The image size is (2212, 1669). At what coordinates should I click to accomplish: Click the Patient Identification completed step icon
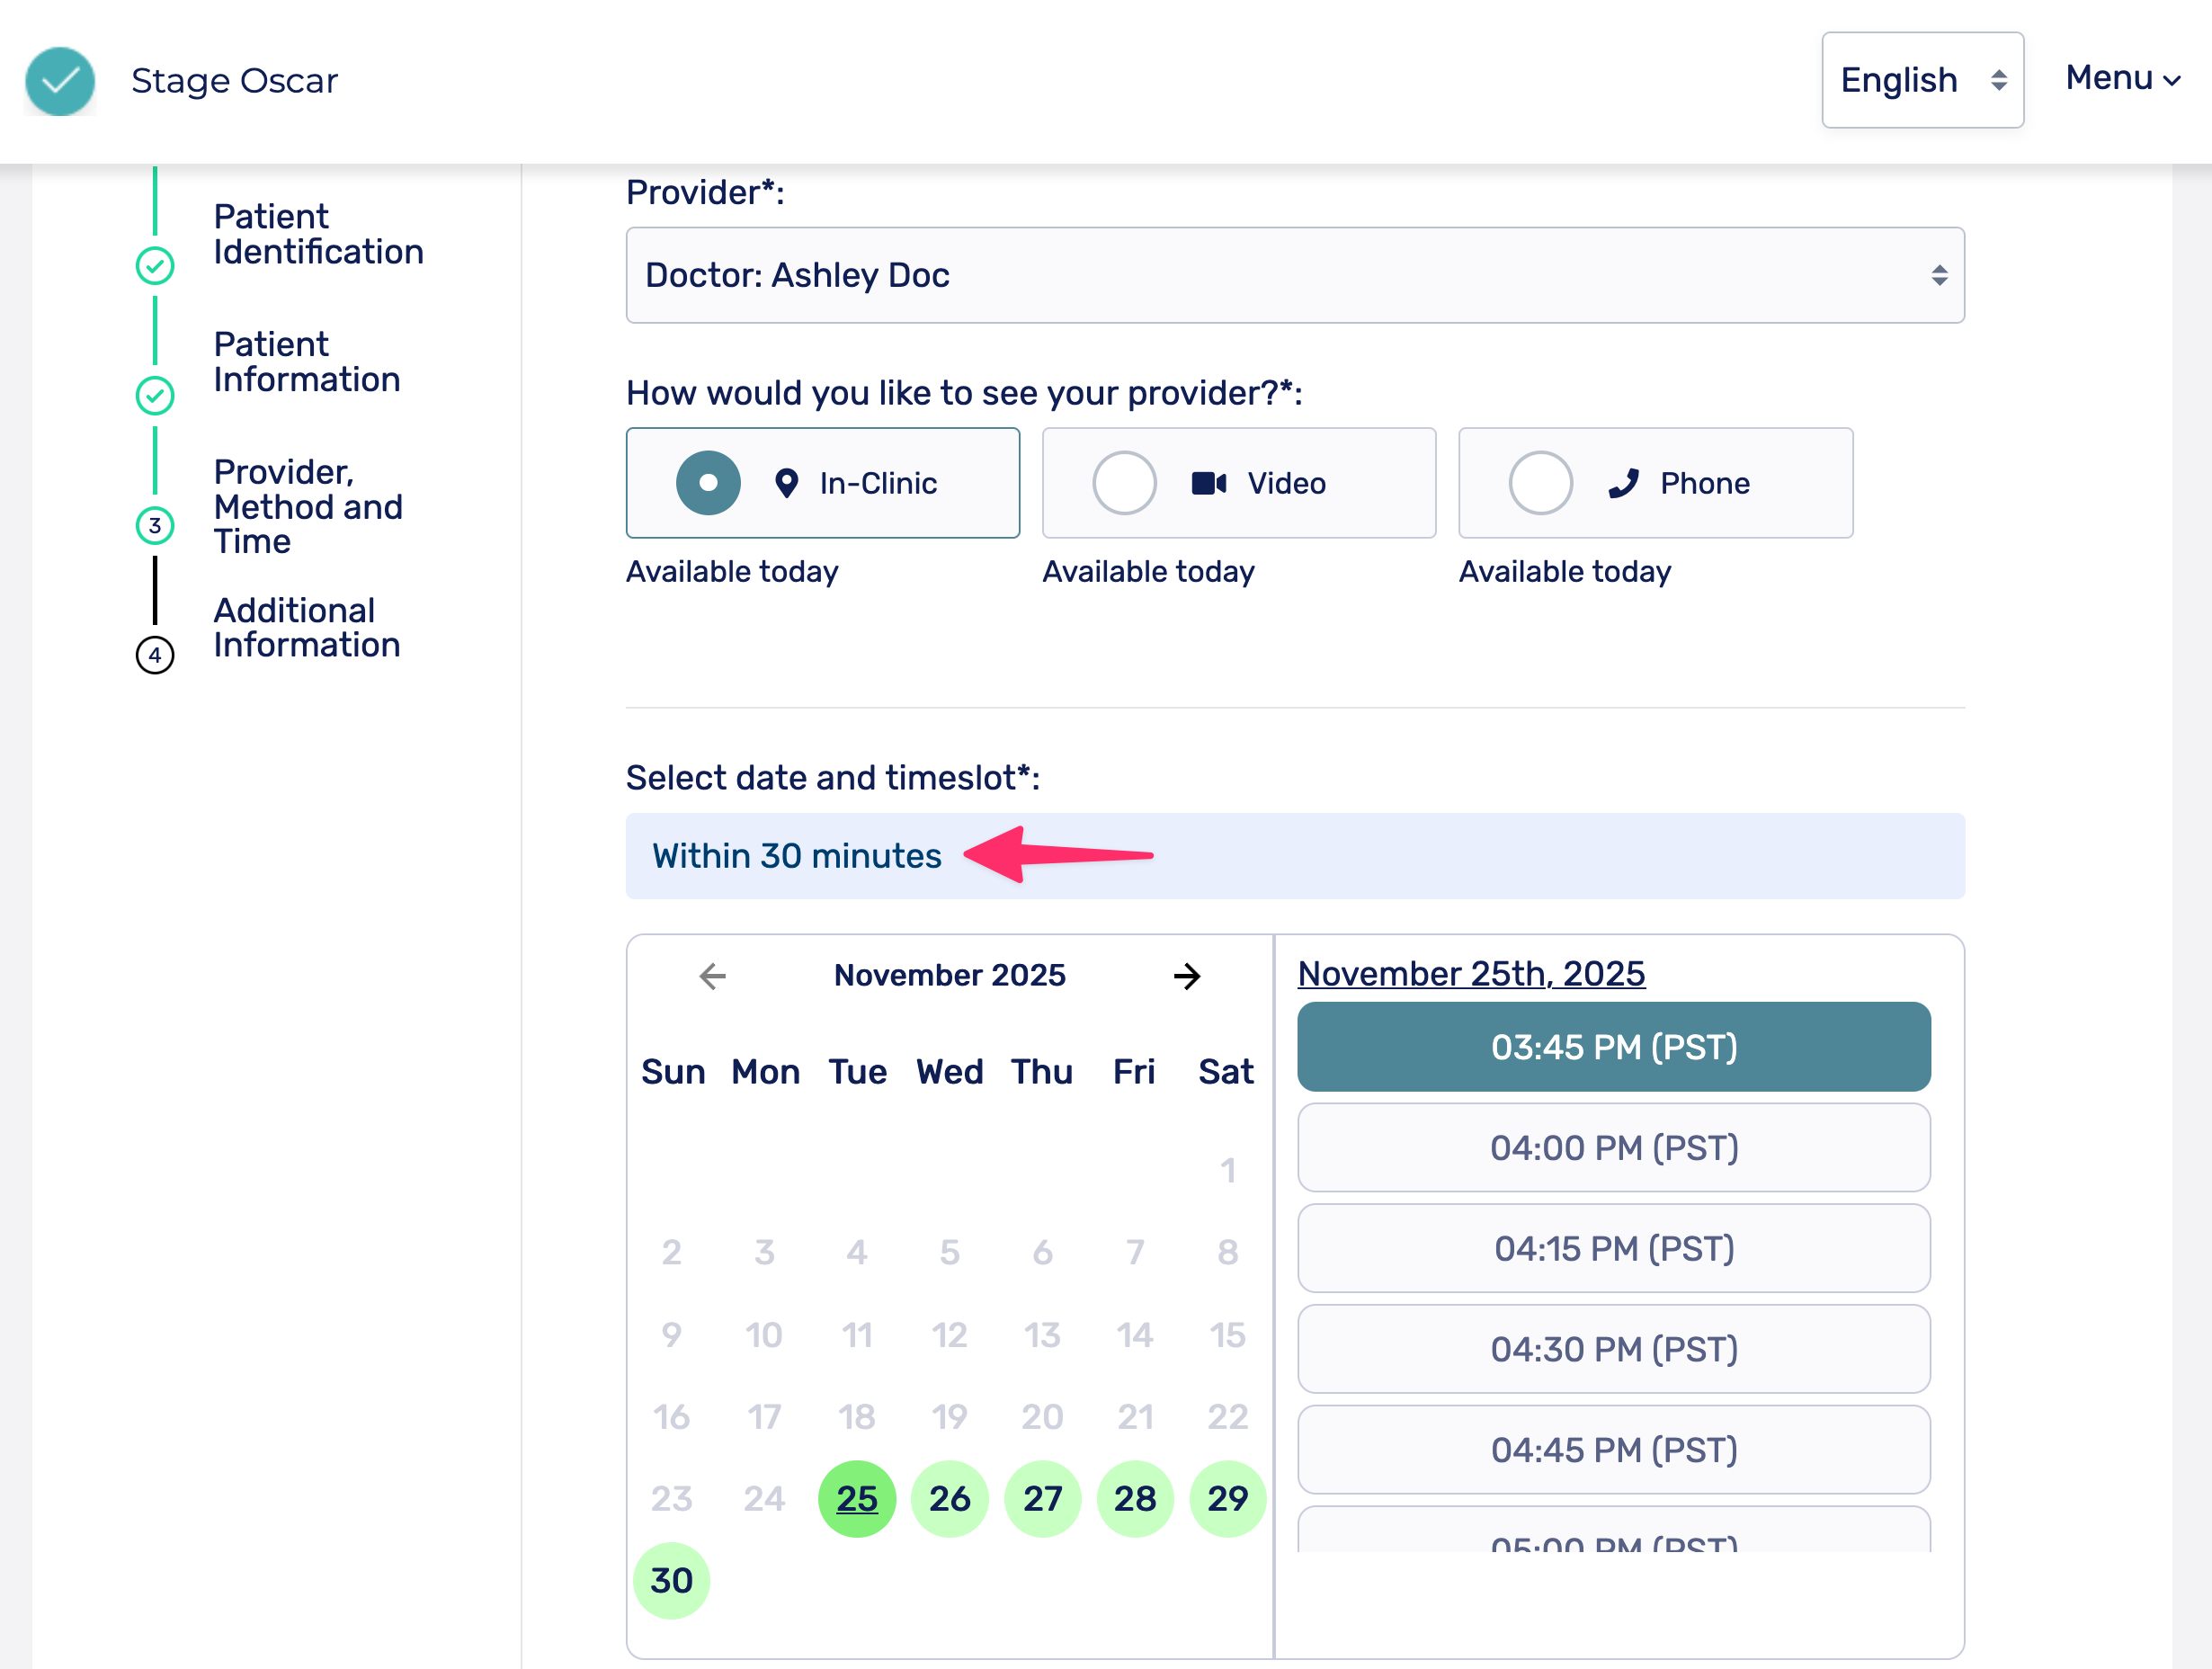[x=155, y=266]
